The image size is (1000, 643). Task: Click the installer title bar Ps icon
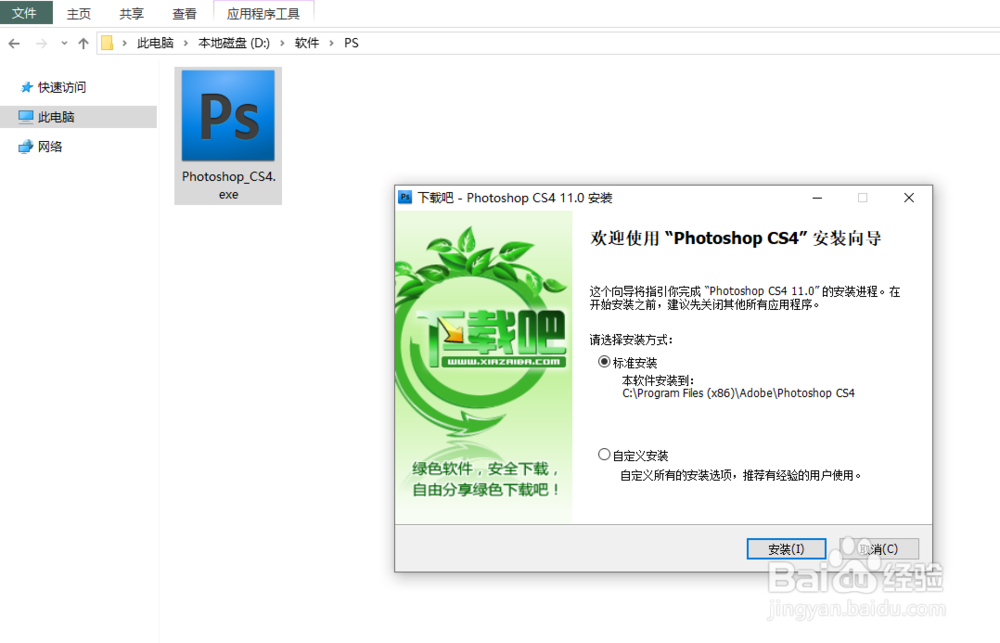405,197
